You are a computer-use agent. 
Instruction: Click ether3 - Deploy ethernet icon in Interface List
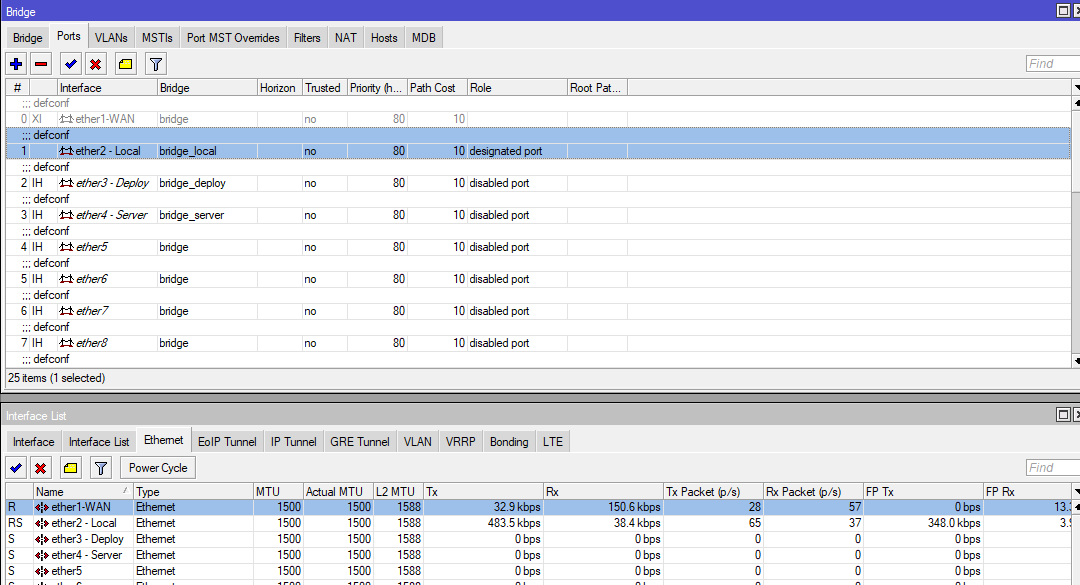[42, 539]
